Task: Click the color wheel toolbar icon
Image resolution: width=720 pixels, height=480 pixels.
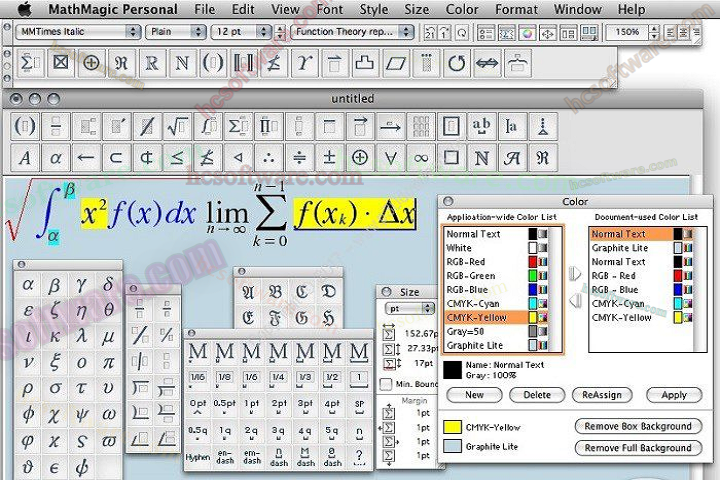Action: [x=528, y=33]
